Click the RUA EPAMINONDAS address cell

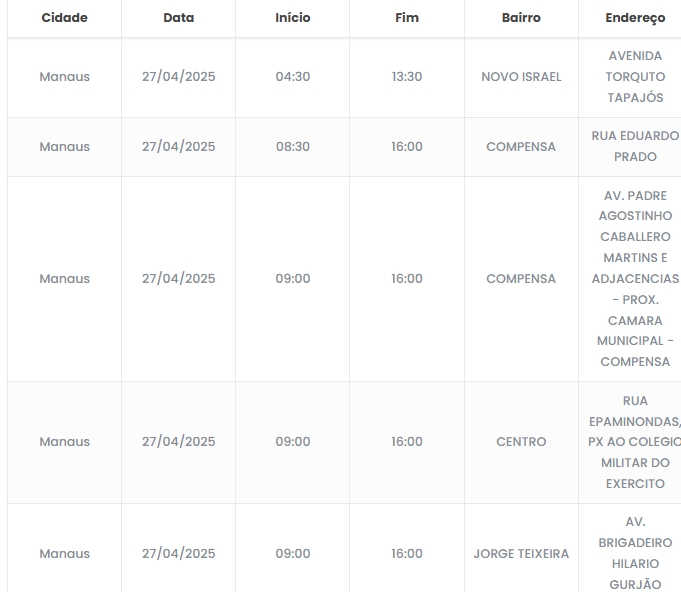click(x=635, y=442)
